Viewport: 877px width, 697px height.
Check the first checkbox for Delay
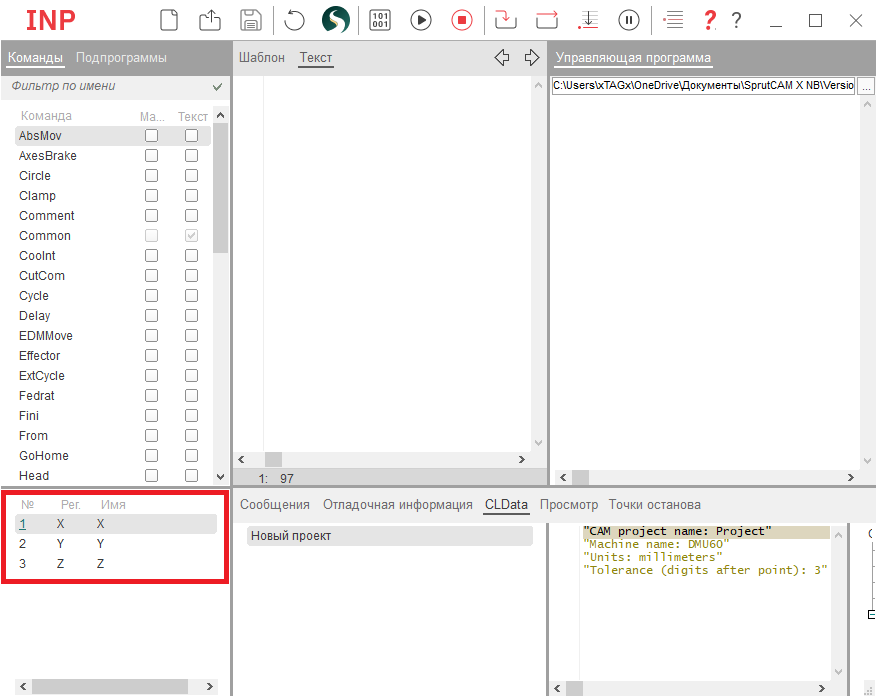(x=151, y=316)
